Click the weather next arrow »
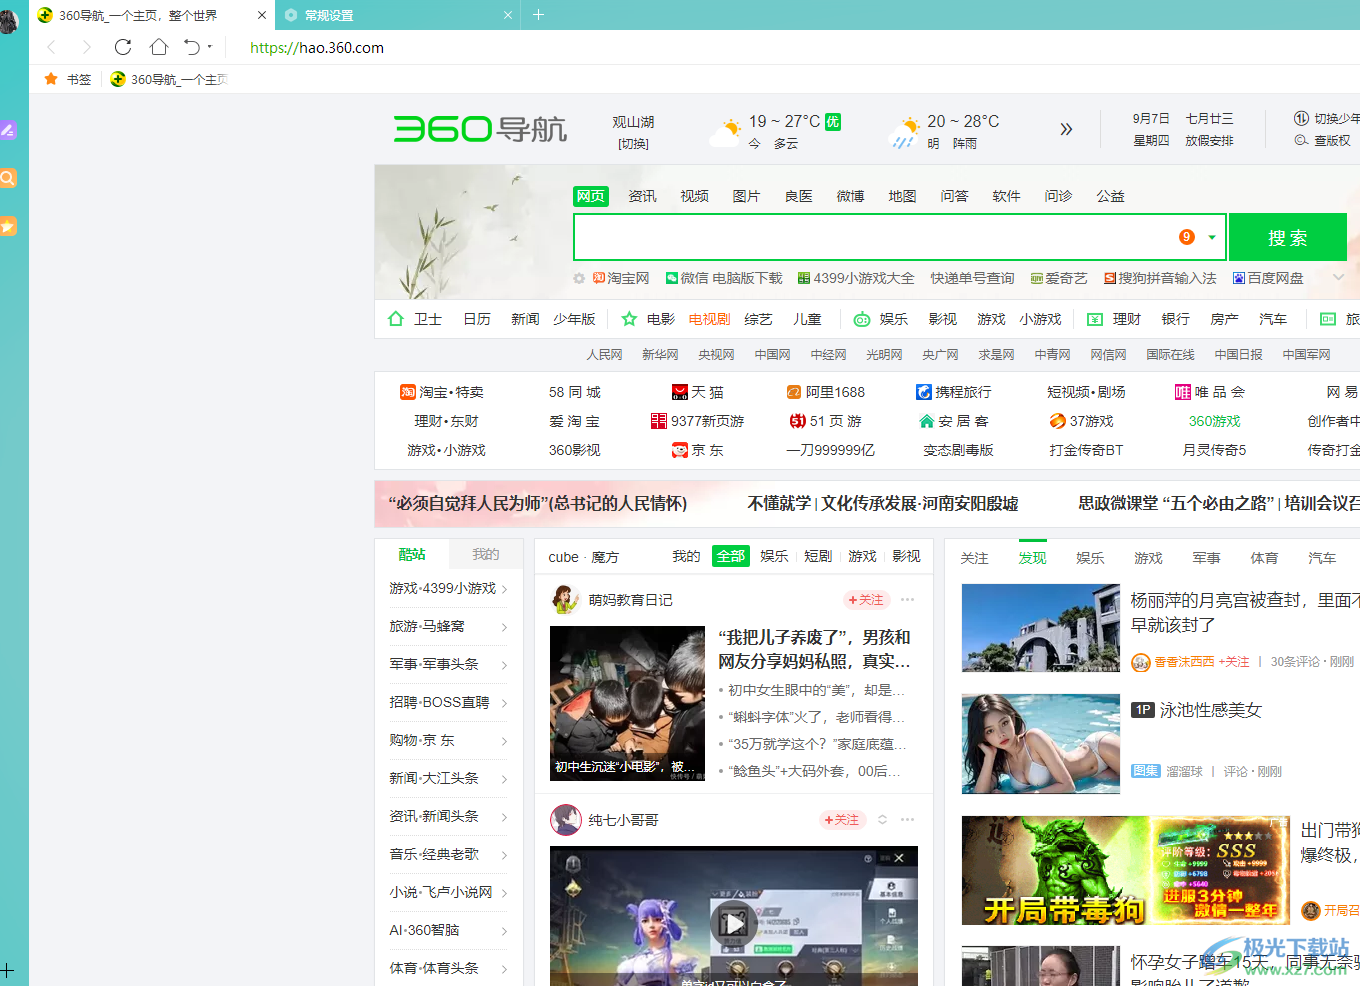 pos(1066,129)
